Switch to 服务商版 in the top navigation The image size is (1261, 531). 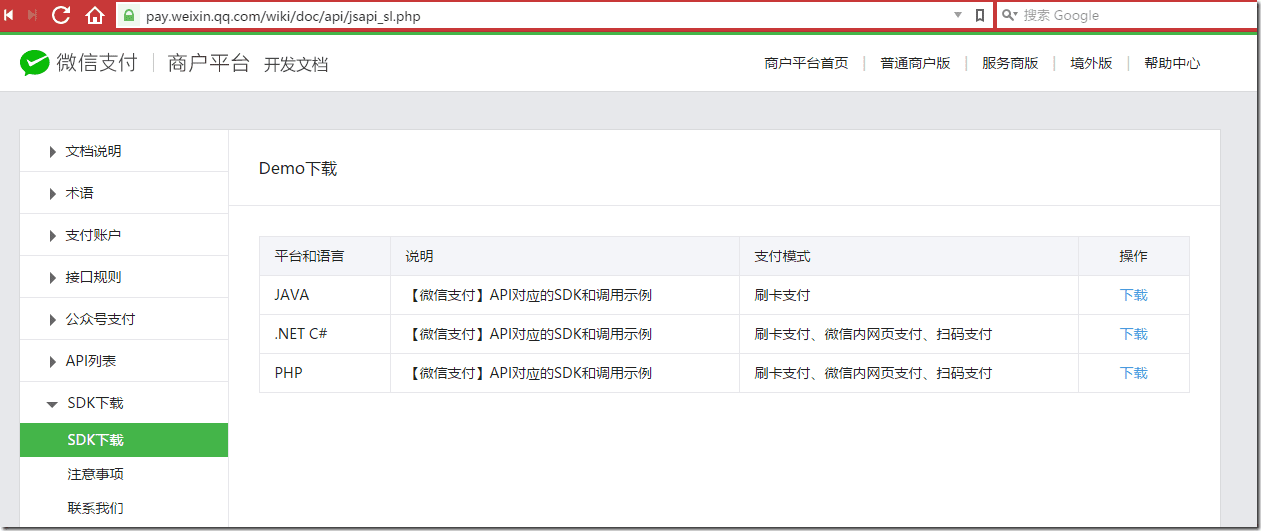[x=1010, y=63]
